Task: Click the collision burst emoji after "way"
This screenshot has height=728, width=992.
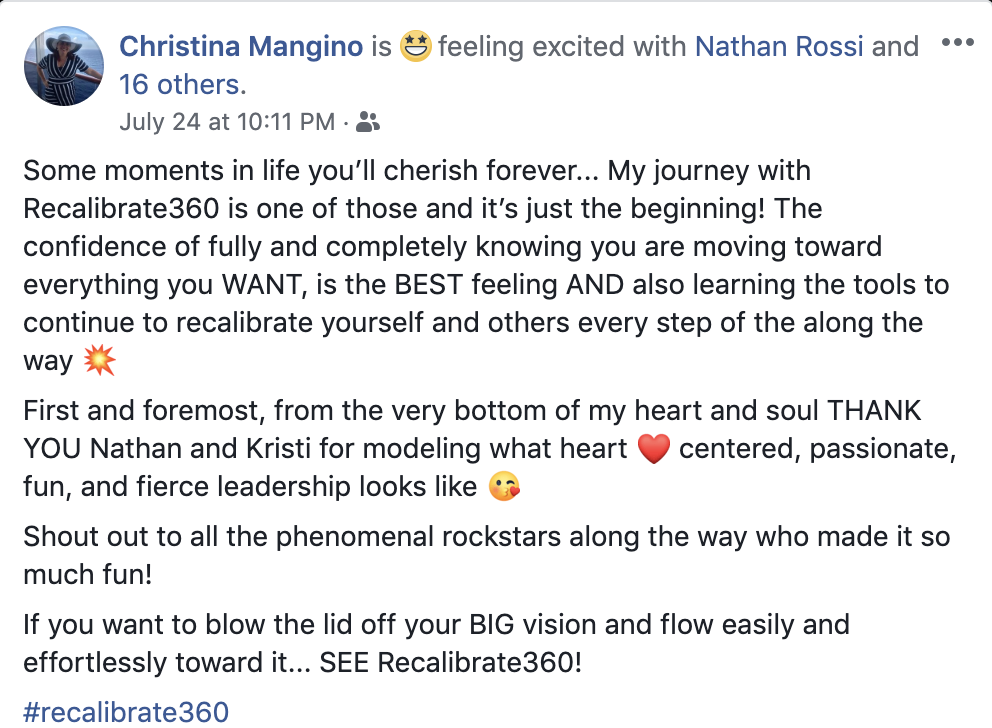Action: (99, 361)
